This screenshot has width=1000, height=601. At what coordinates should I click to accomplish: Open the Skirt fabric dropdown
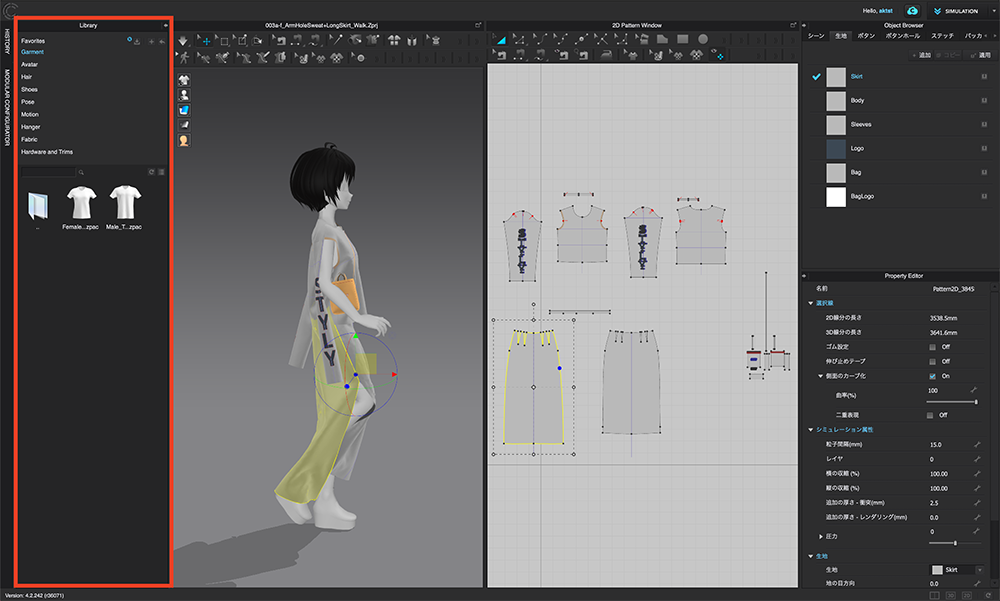[980, 570]
